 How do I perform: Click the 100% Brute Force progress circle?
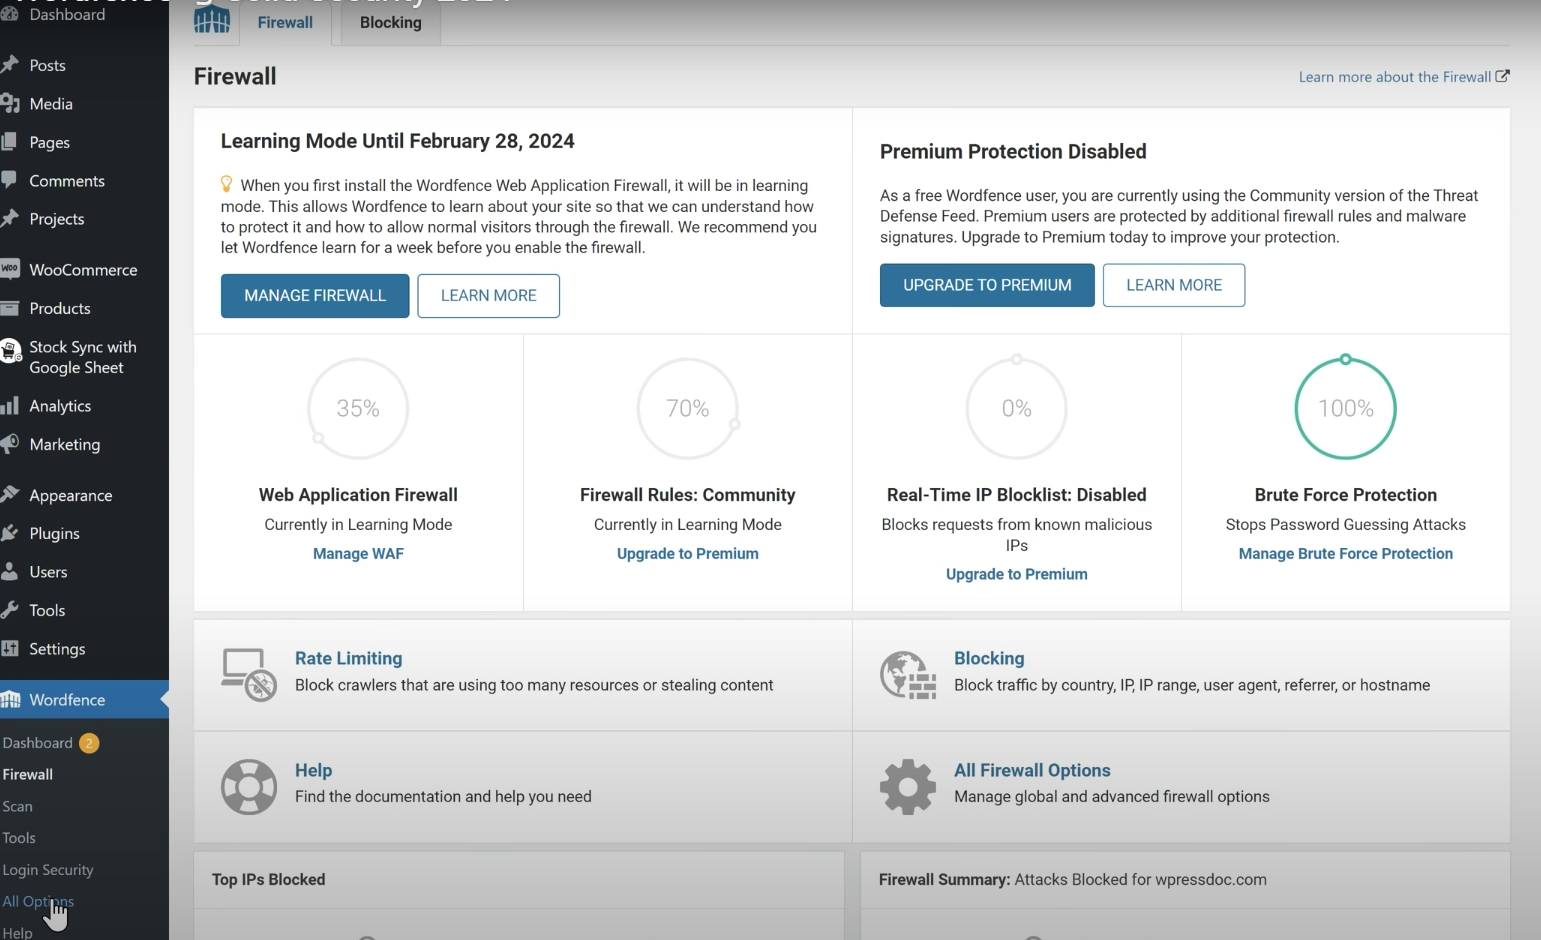(x=1344, y=408)
